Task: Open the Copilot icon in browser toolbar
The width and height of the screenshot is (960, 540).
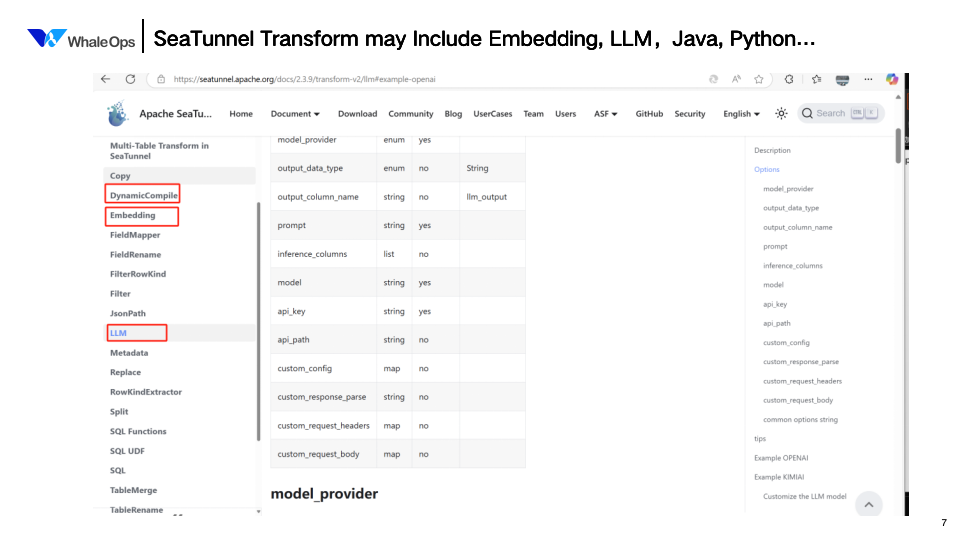Action: pos(892,79)
